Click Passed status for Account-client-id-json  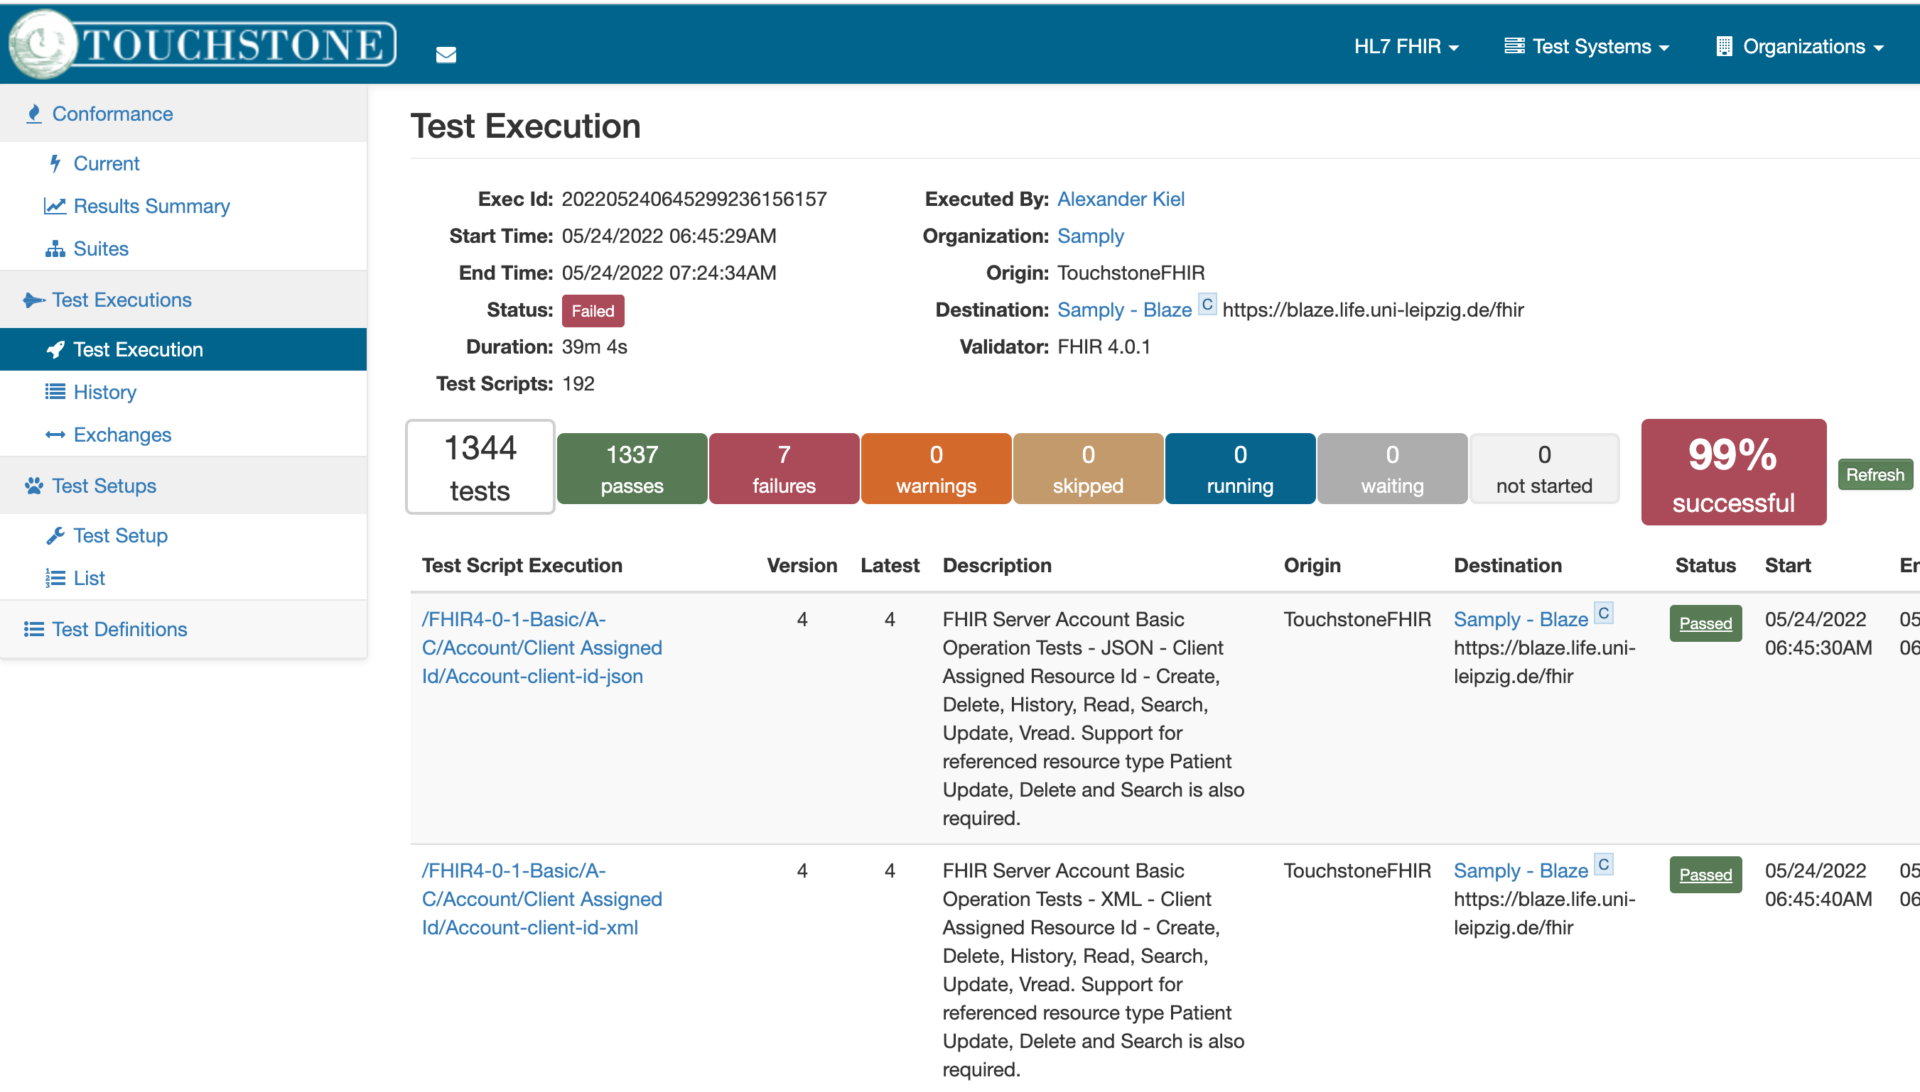tap(1706, 624)
